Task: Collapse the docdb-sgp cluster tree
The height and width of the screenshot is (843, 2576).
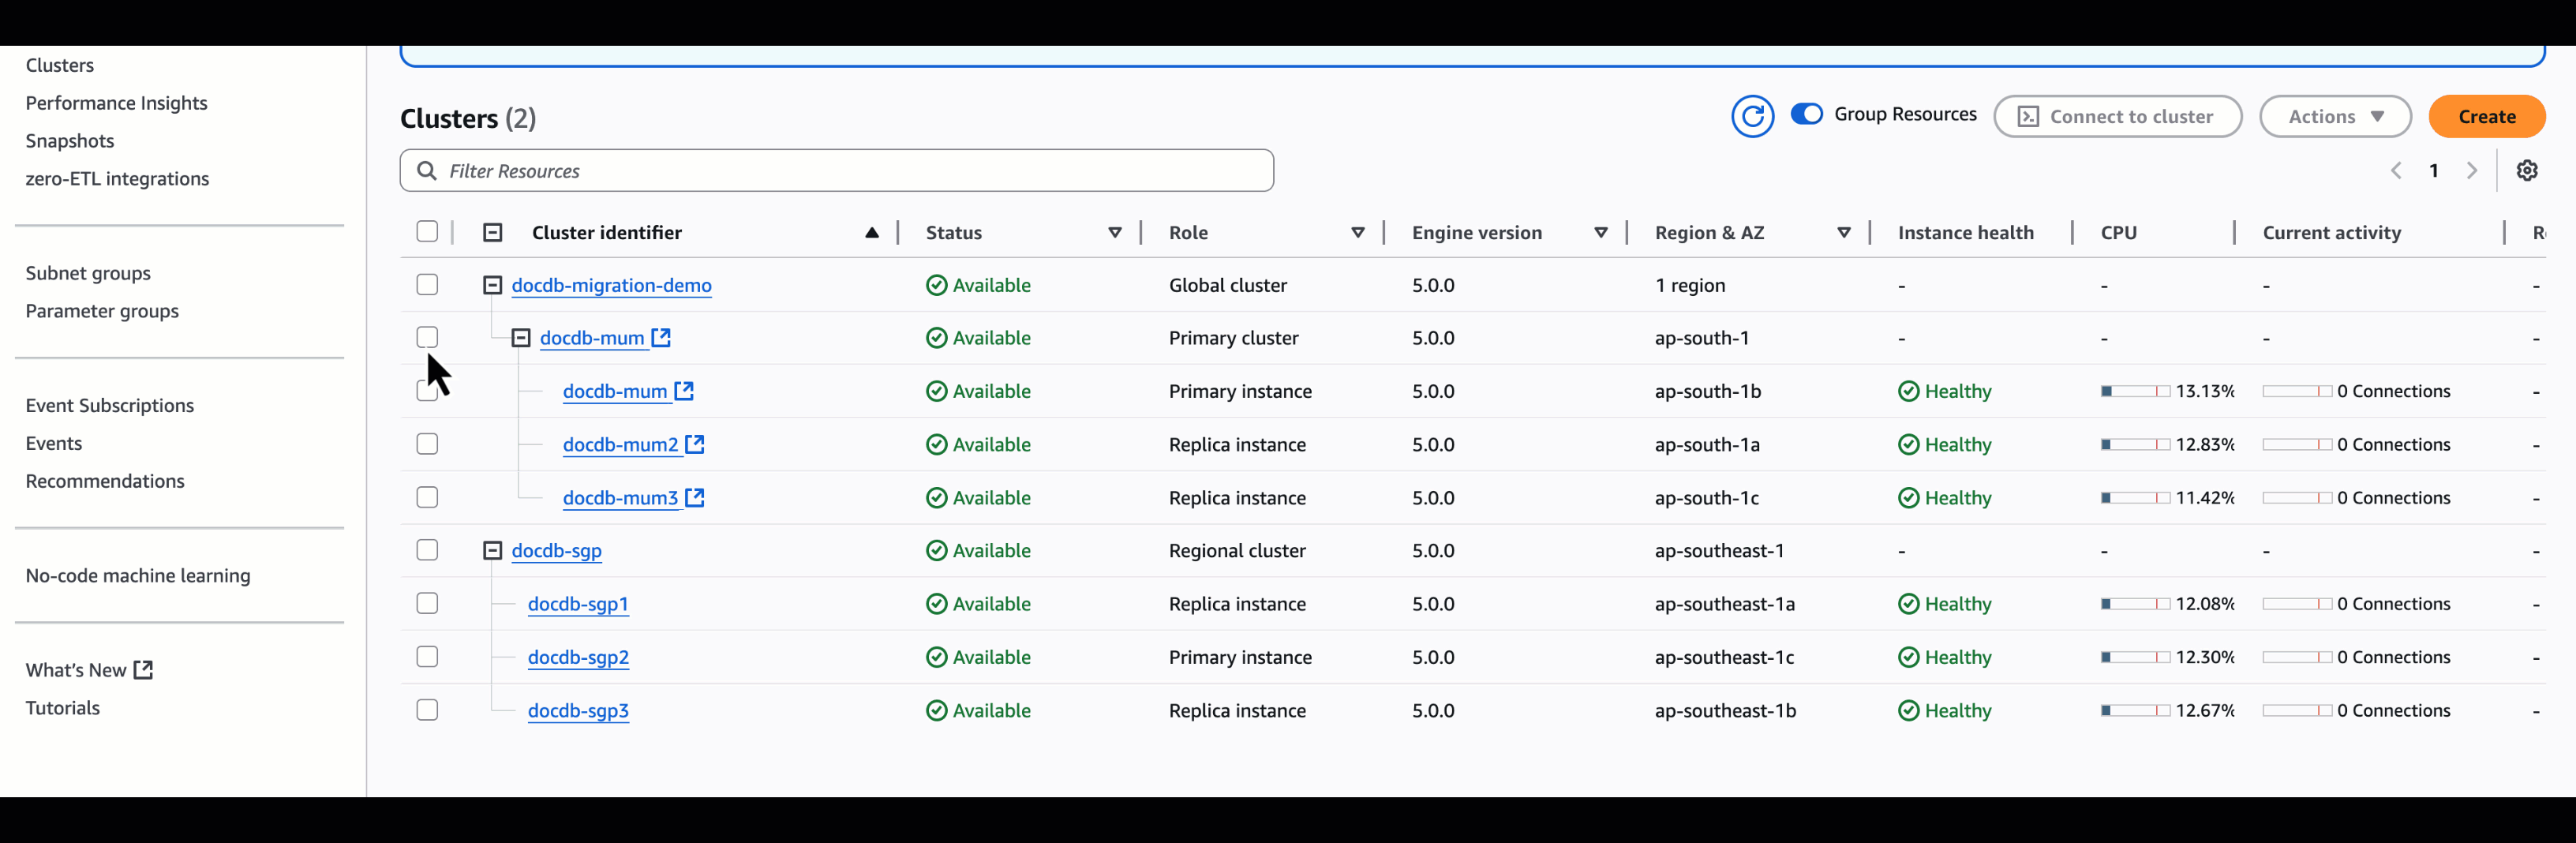Action: tap(492, 550)
